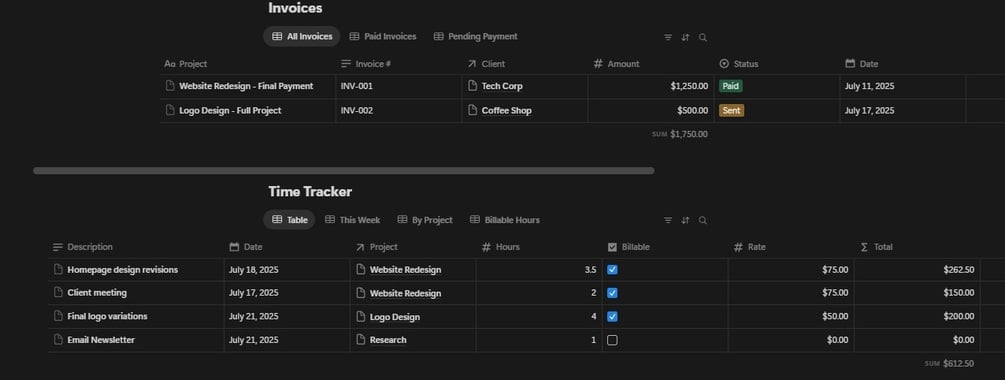Click the Time Tracker section title

(x=310, y=192)
